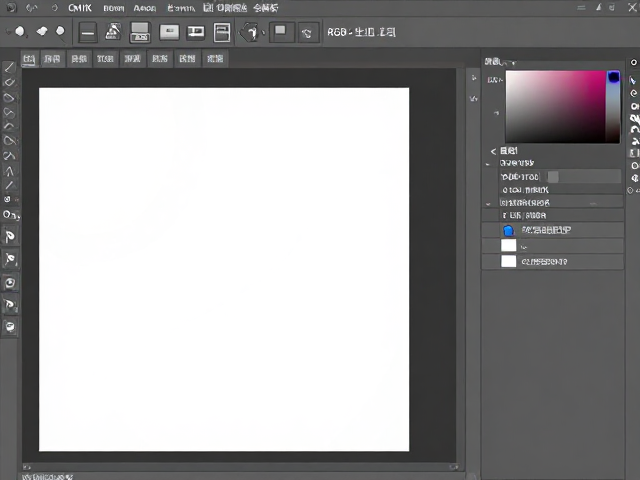Select the circle-in-square tool in the left toolbar
The image size is (640, 480).
point(10,283)
